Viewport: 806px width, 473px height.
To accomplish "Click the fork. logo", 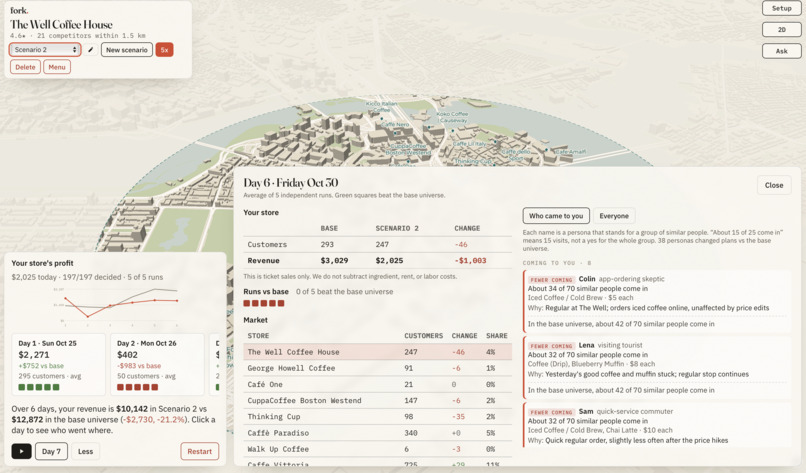I will click(19, 10).
